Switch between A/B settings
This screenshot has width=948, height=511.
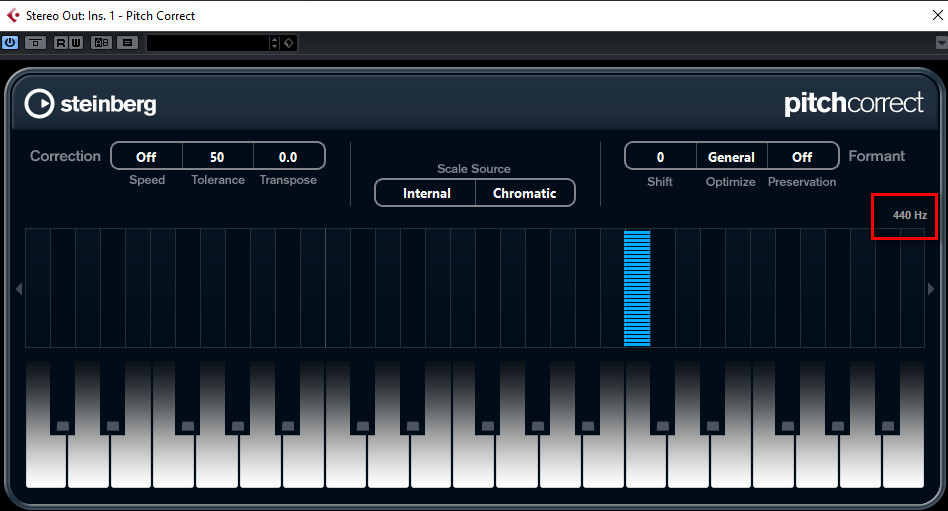click(102, 43)
